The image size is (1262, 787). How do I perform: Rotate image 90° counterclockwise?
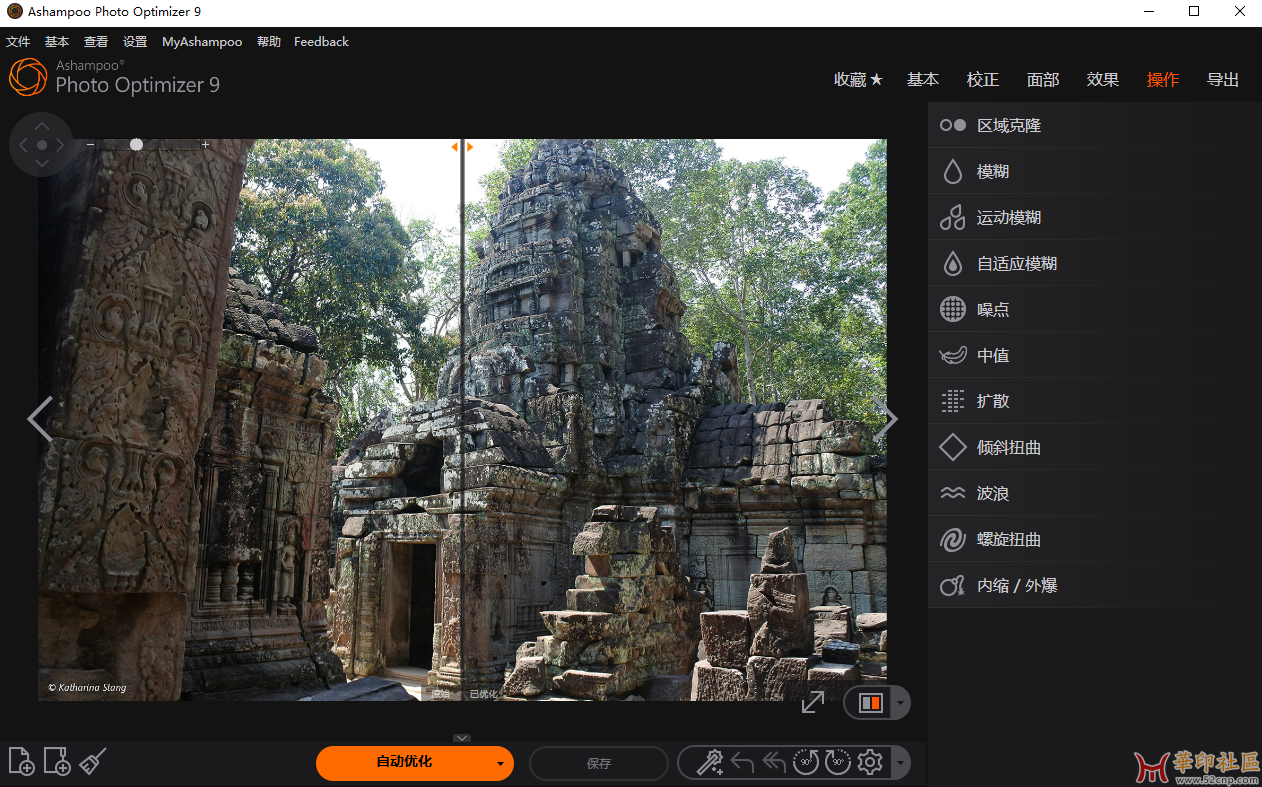point(806,763)
